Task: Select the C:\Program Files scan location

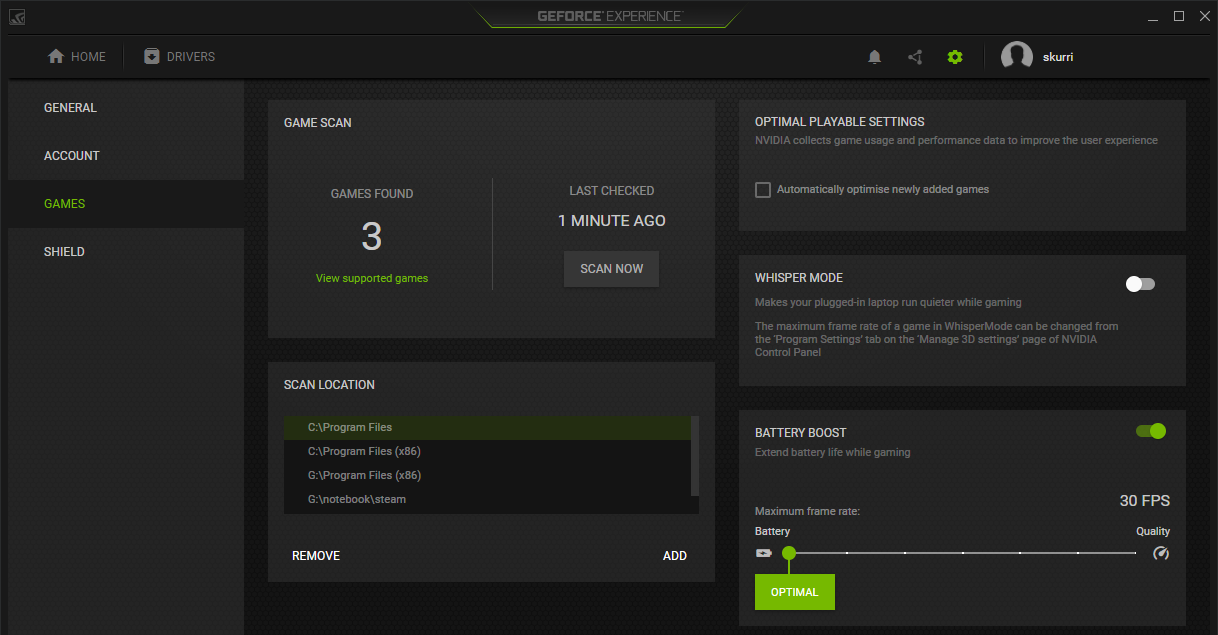Action: pyautogui.click(x=487, y=428)
